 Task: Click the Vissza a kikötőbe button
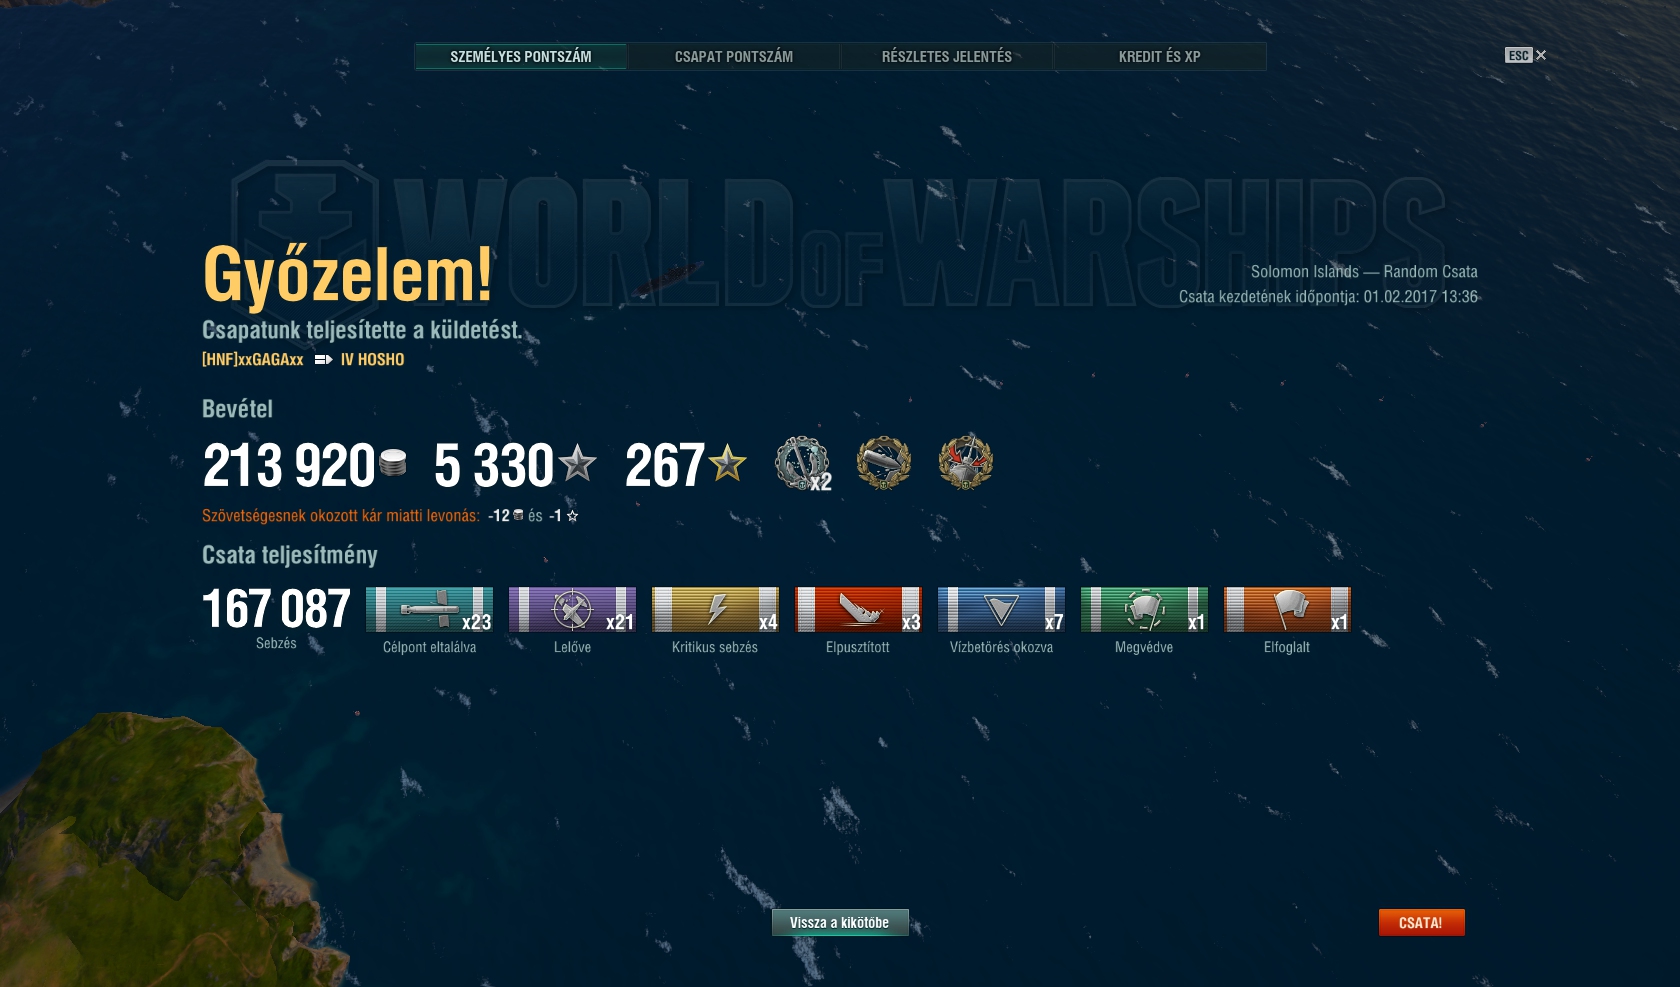tap(840, 922)
